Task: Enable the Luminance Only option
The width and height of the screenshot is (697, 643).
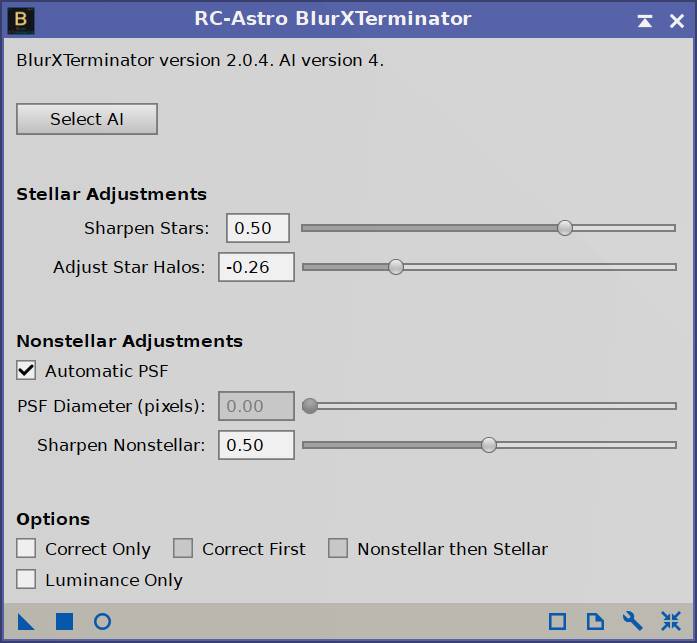Action: click(26, 579)
